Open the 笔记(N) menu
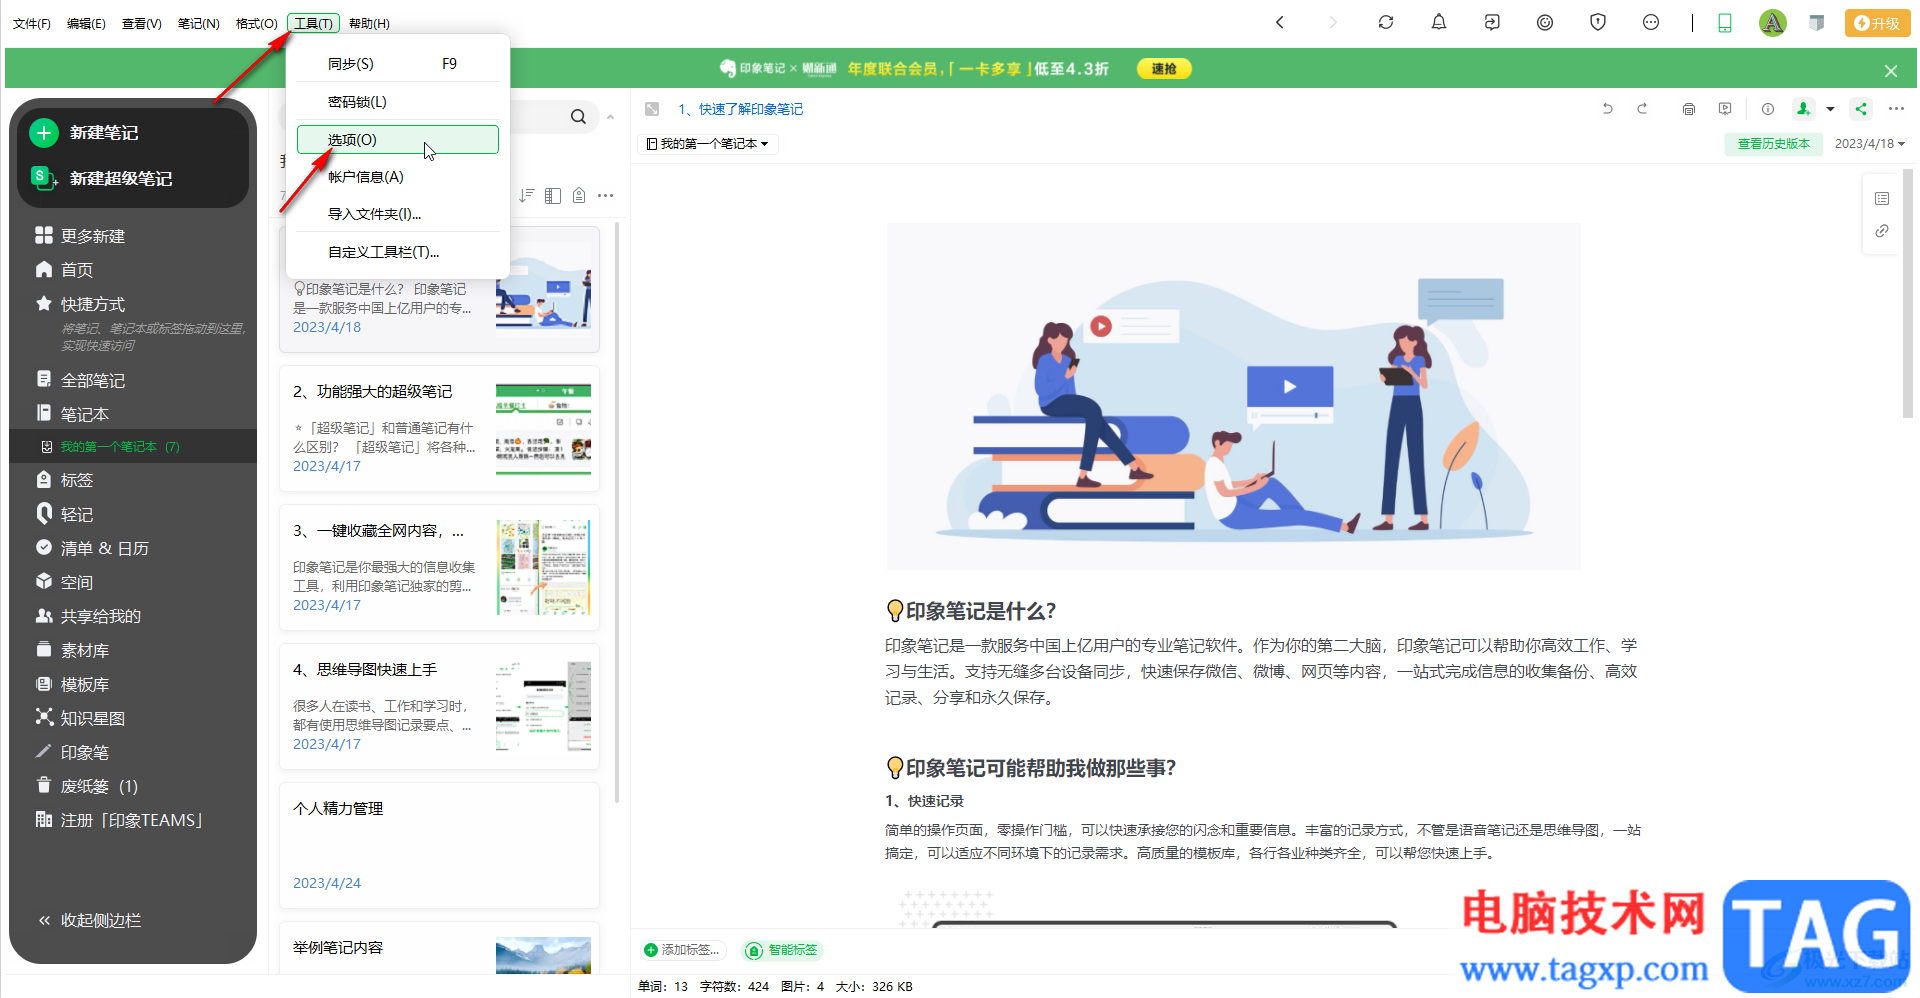Screen dimensions: 1920x998 pos(198,23)
